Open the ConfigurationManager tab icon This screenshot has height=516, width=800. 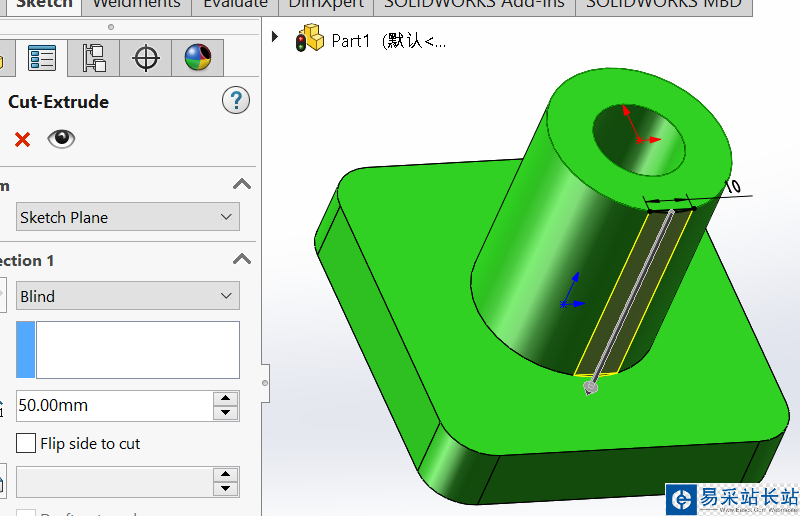coord(94,58)
